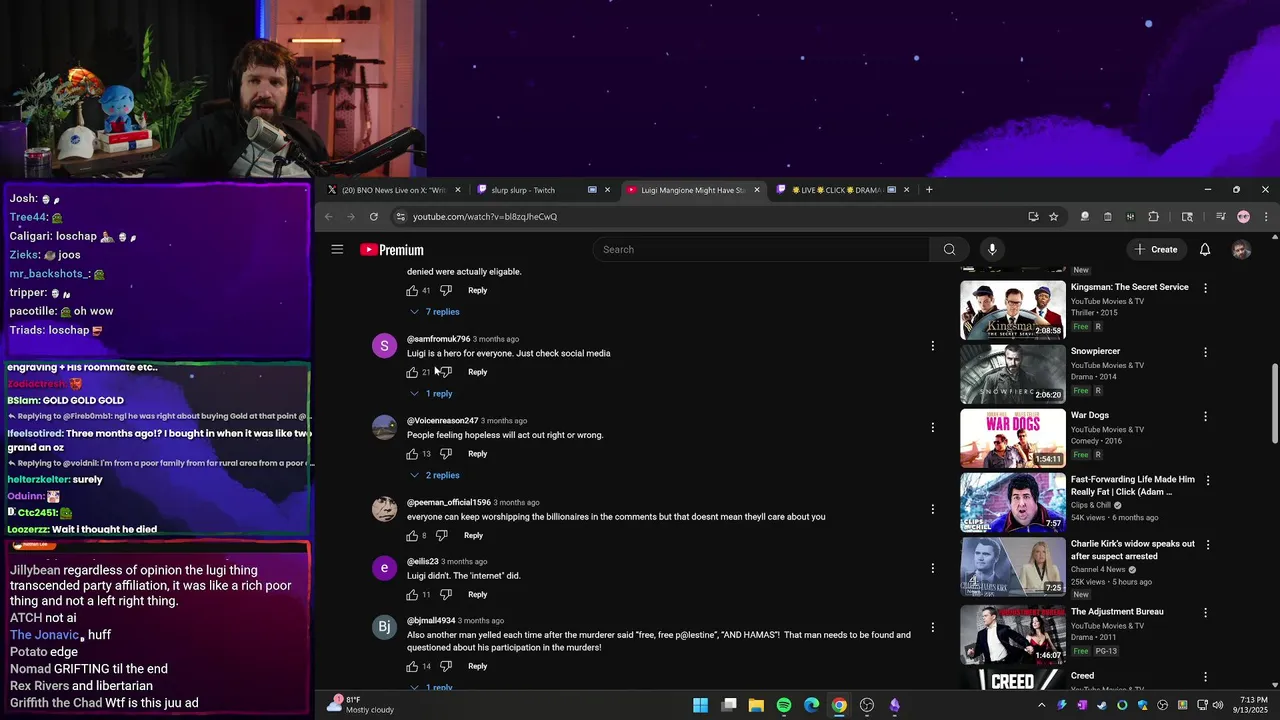Click the page vertical scrollbar
Viewport: 1280px width, 720px height.
[1274, 402]
